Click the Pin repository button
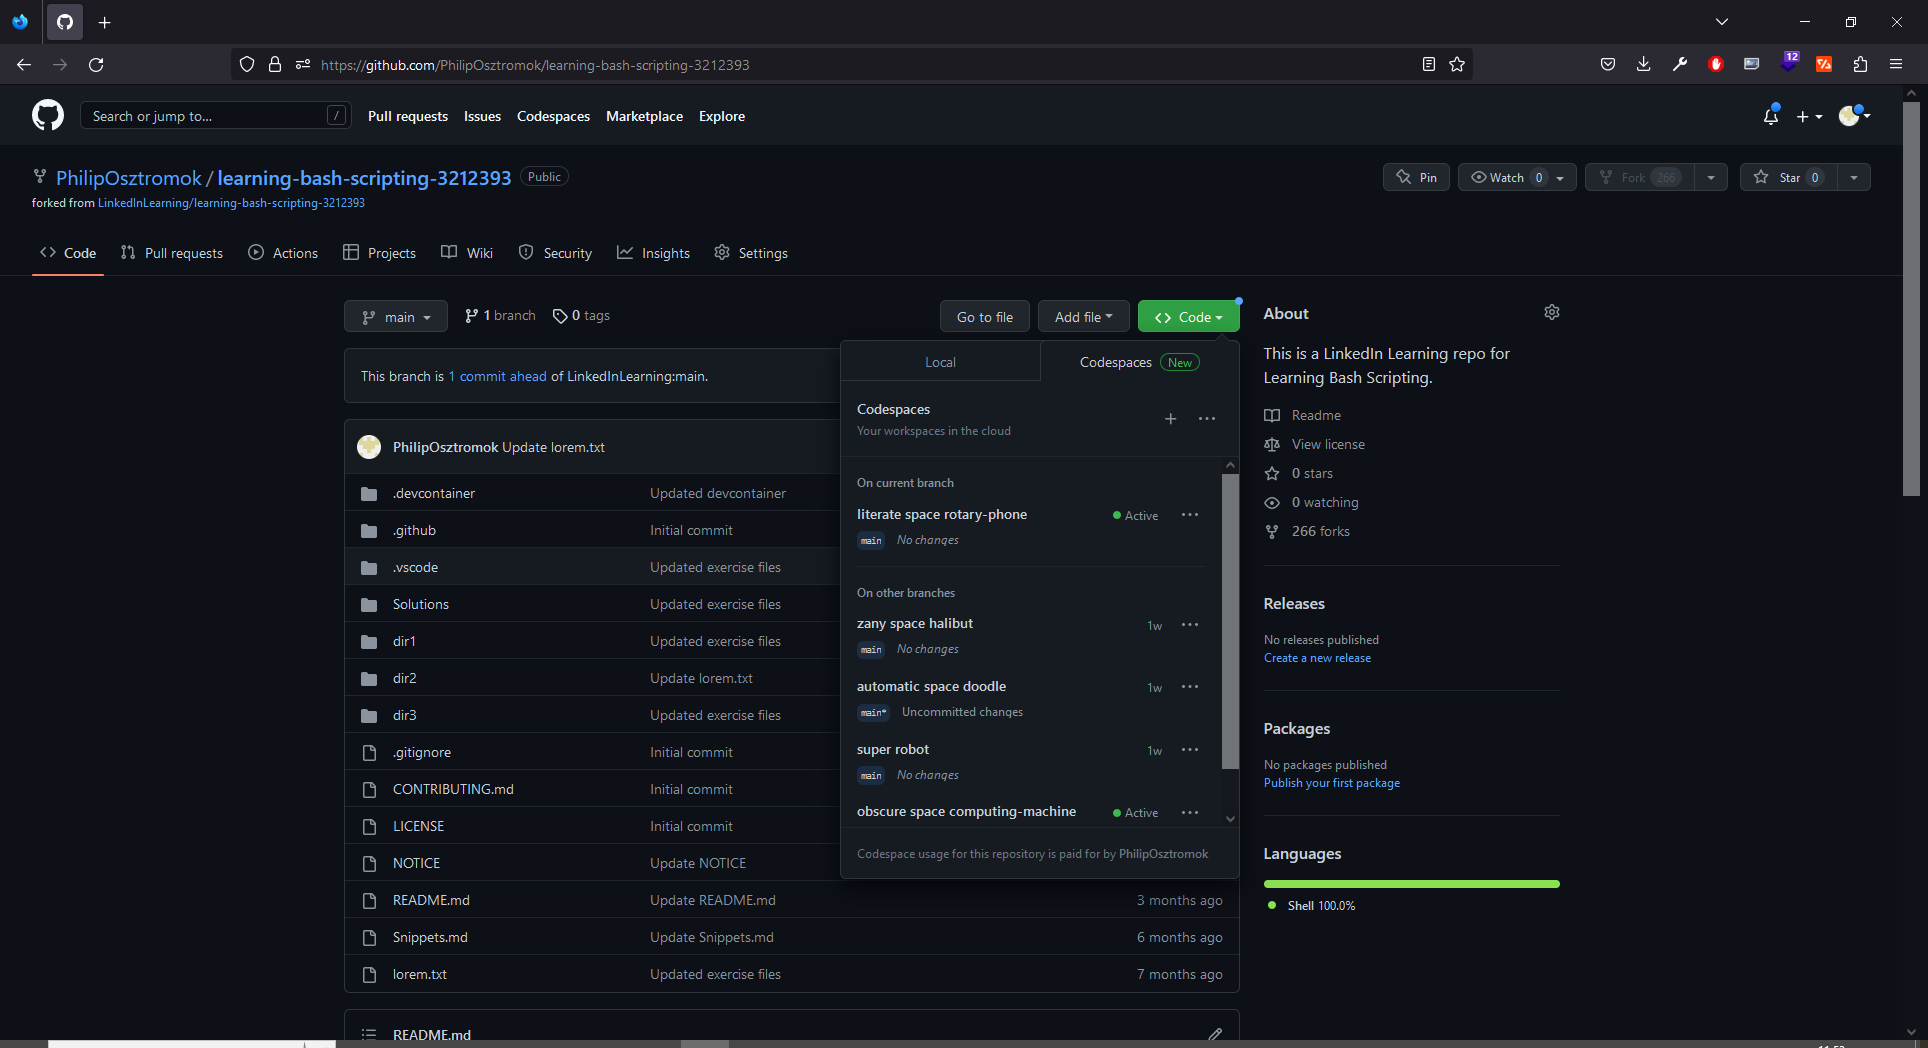This screenshot has width=1928, height=1048. click(x=1416, y=177)
